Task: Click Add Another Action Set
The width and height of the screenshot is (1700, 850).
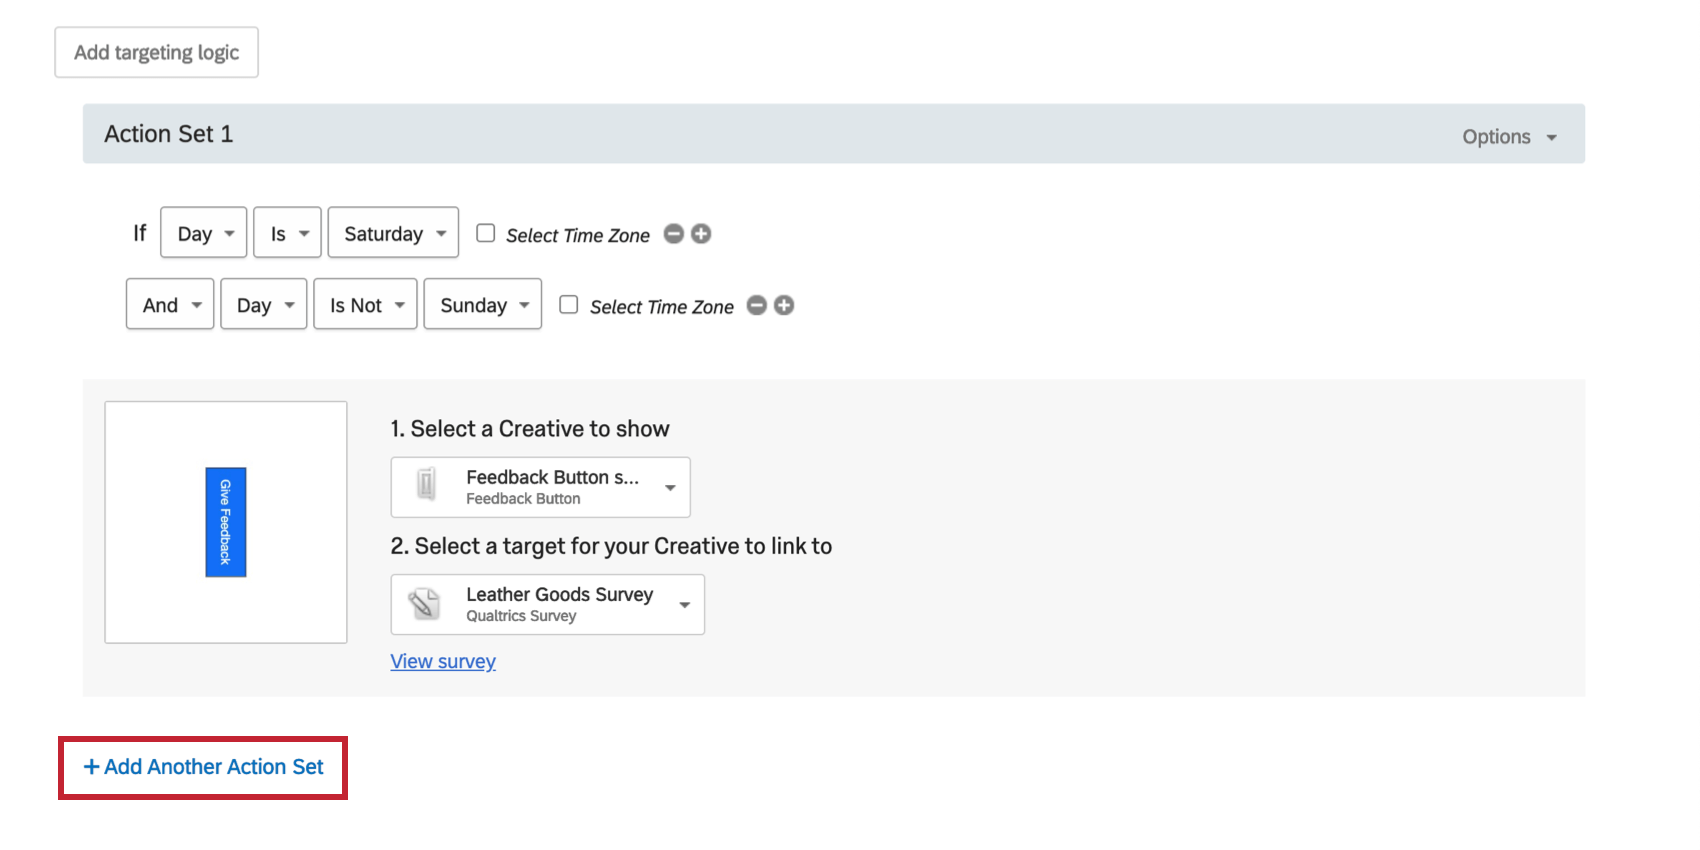Action: (204, 767)
